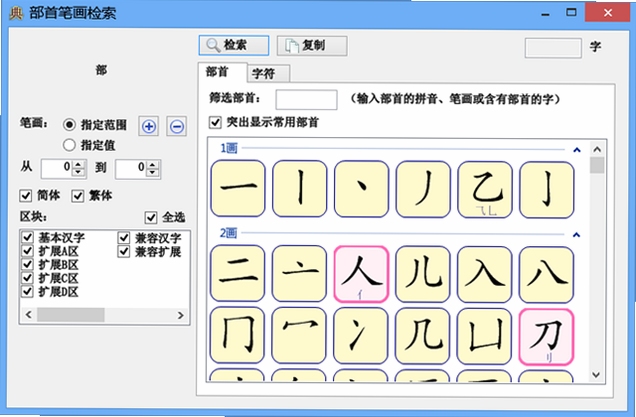The width and height of the screenshot is (636, 417).
Task: Collapse the 1画 radical group
Action: tap(576, 150)
